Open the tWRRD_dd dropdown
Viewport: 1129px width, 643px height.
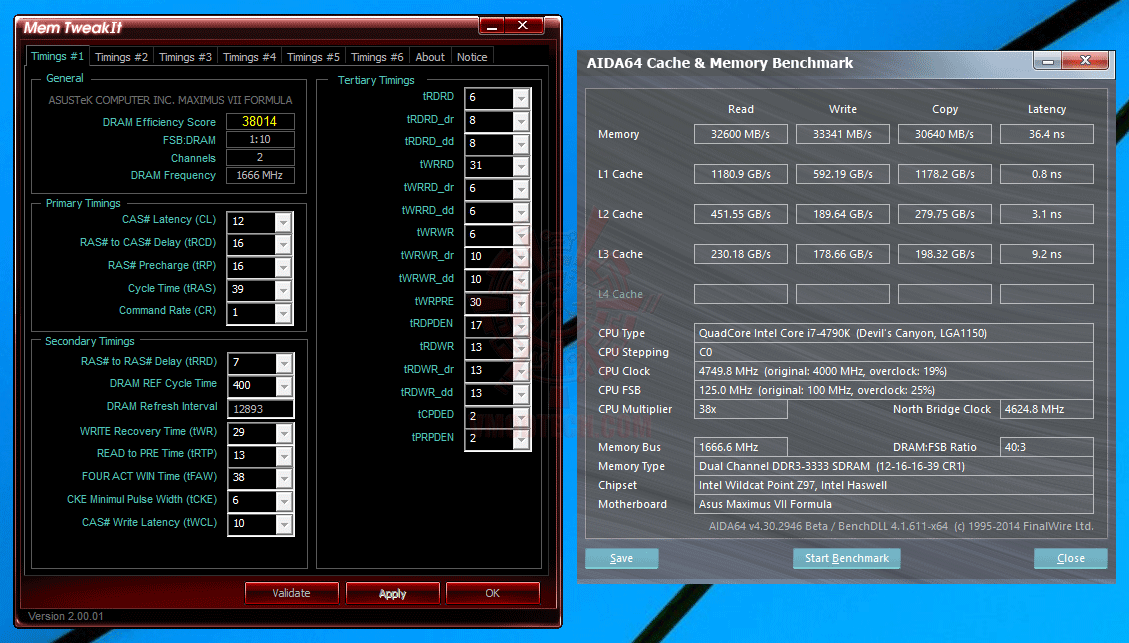[x=521, y=212]
